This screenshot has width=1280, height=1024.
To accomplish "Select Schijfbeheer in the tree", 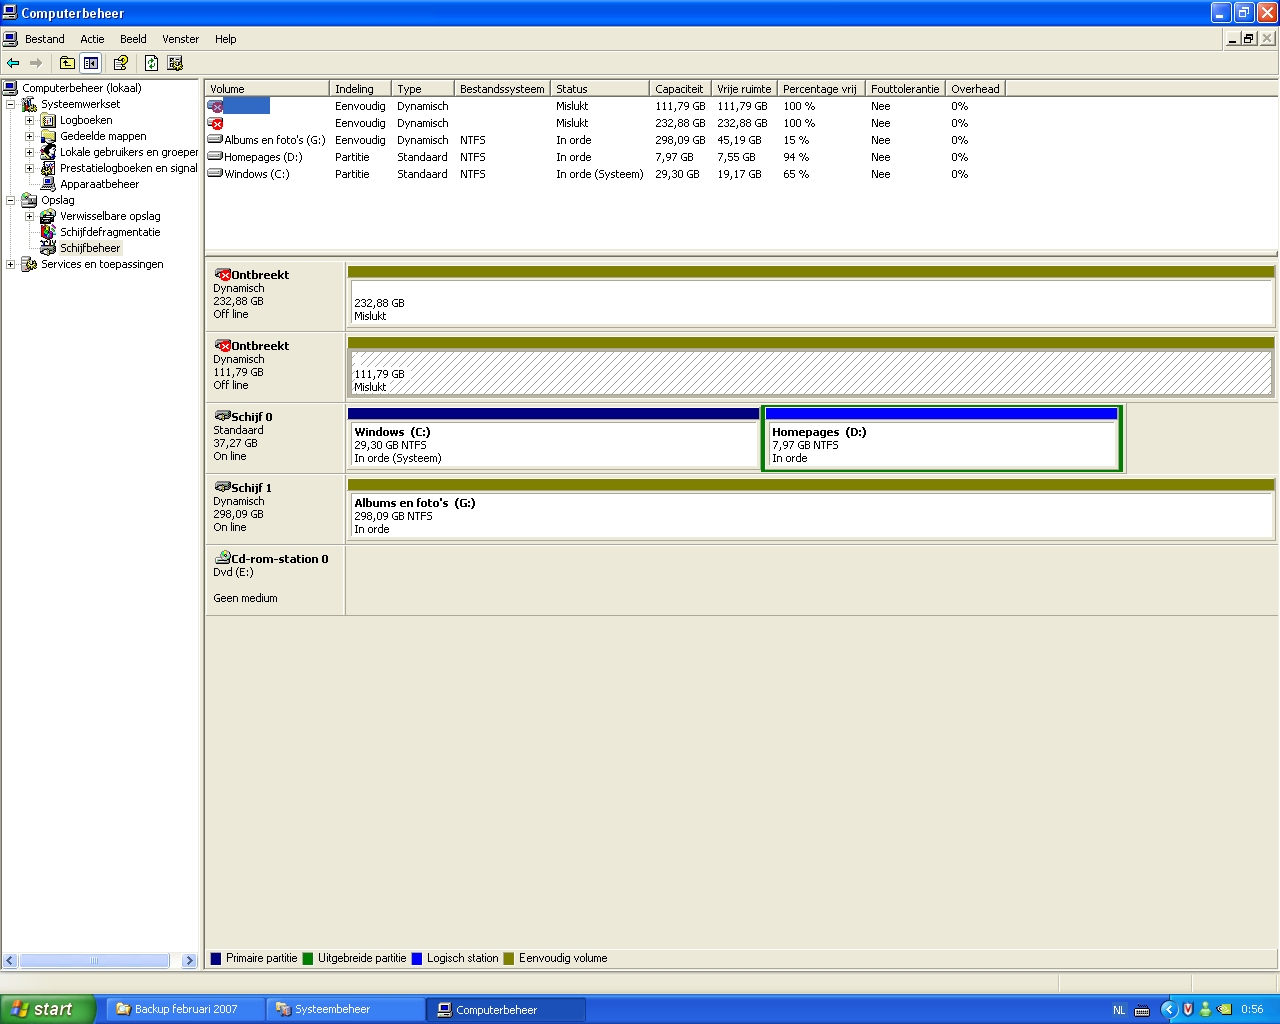I will [90, 248].
